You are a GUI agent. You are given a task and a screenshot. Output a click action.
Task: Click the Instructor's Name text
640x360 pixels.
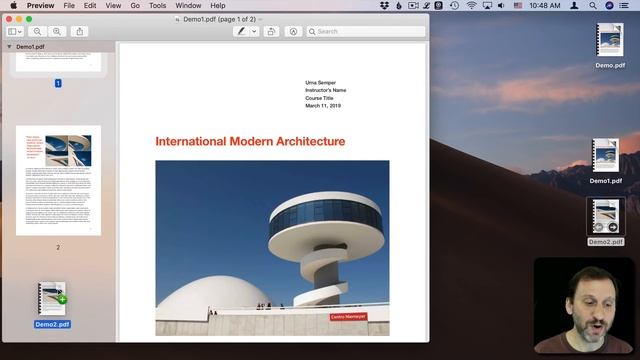click(x=325, y=90)
